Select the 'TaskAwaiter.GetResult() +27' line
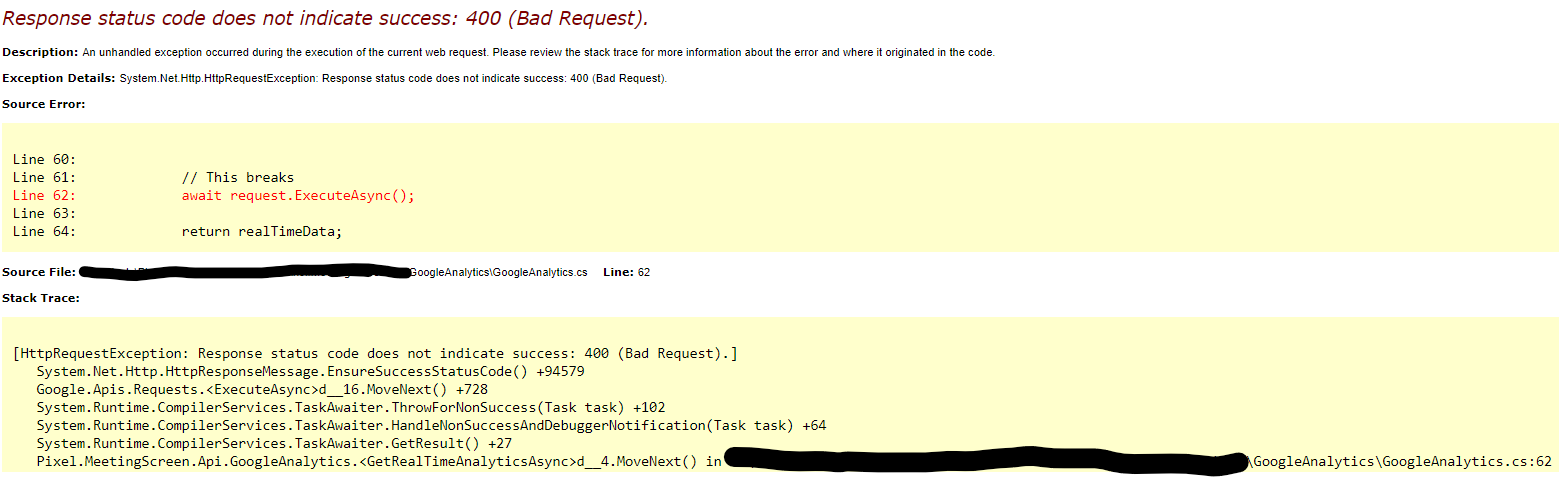The image size is (1559, 477). point(274,444)
